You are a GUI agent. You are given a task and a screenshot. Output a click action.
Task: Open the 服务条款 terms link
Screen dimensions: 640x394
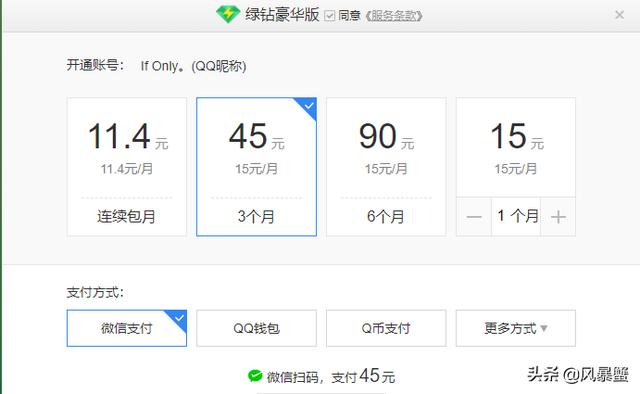point(393,16)
